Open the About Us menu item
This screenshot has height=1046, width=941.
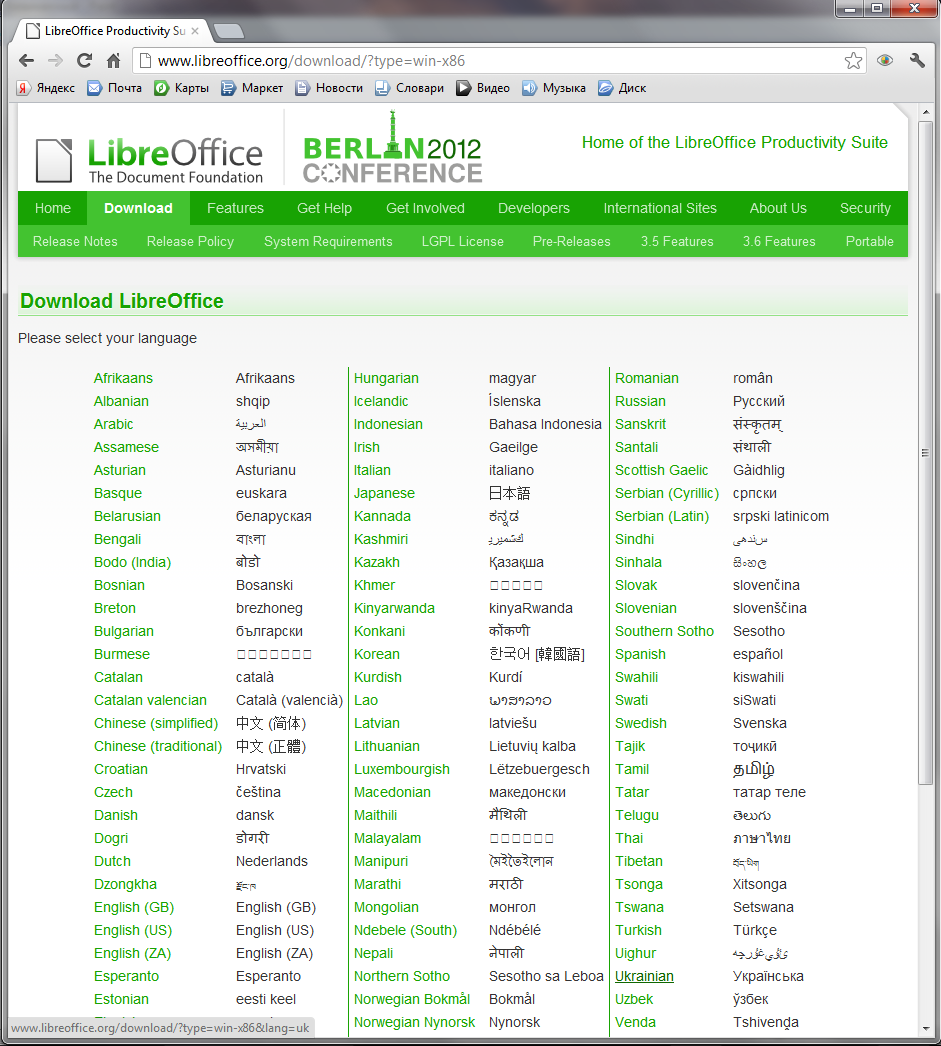[x=778, y=208]
